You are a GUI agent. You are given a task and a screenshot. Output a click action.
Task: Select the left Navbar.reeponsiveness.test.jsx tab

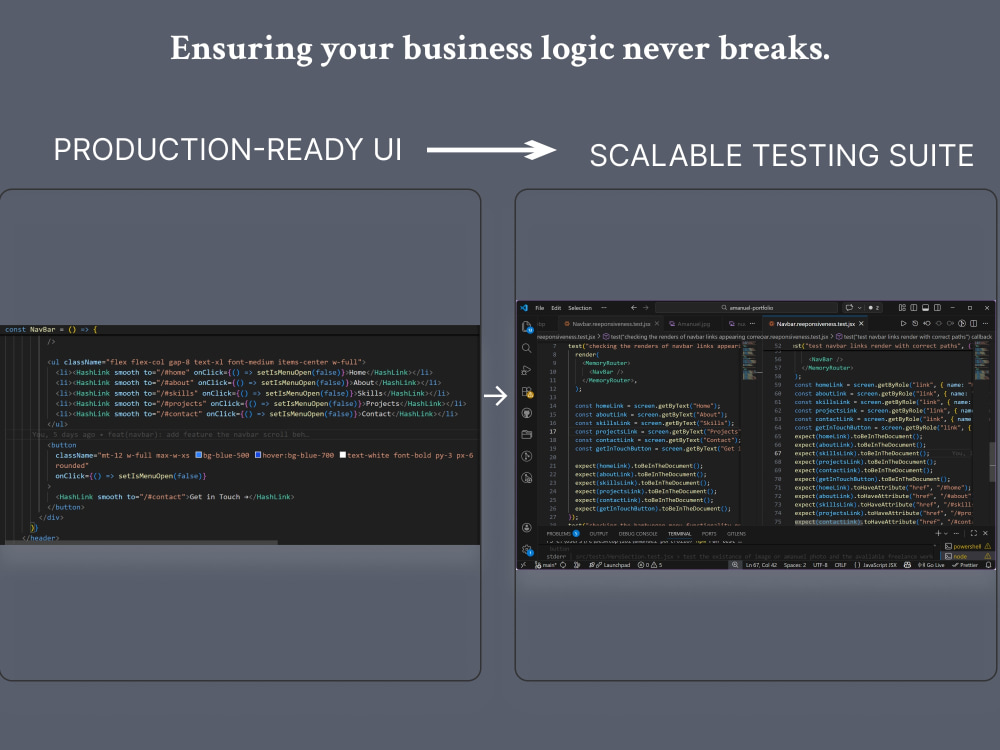pyautogui.click(x=610, y=324)
